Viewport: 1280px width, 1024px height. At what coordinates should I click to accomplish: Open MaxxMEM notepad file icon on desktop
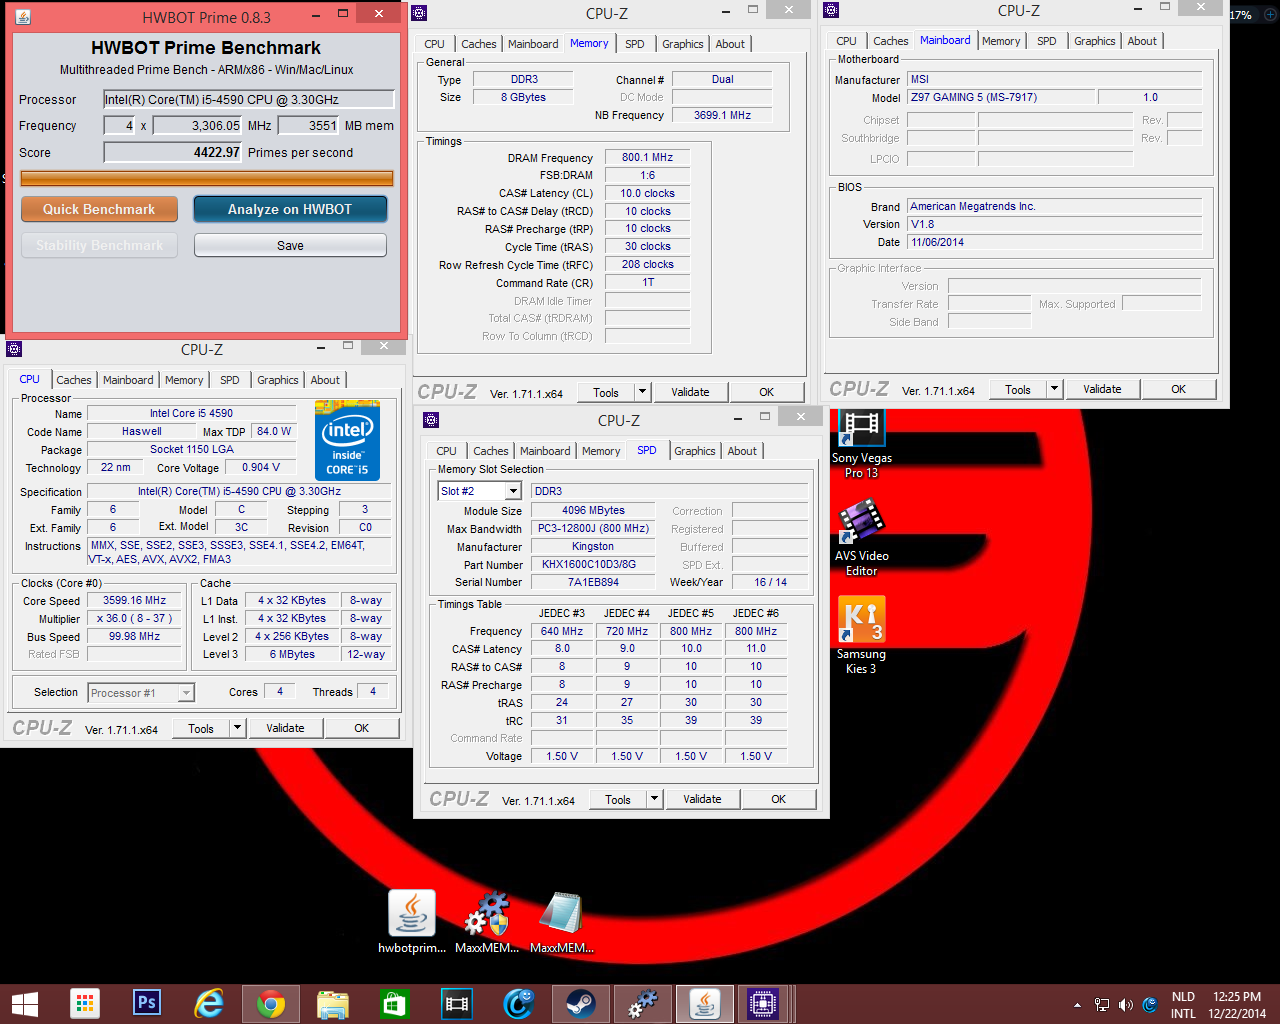click(562, 922)
